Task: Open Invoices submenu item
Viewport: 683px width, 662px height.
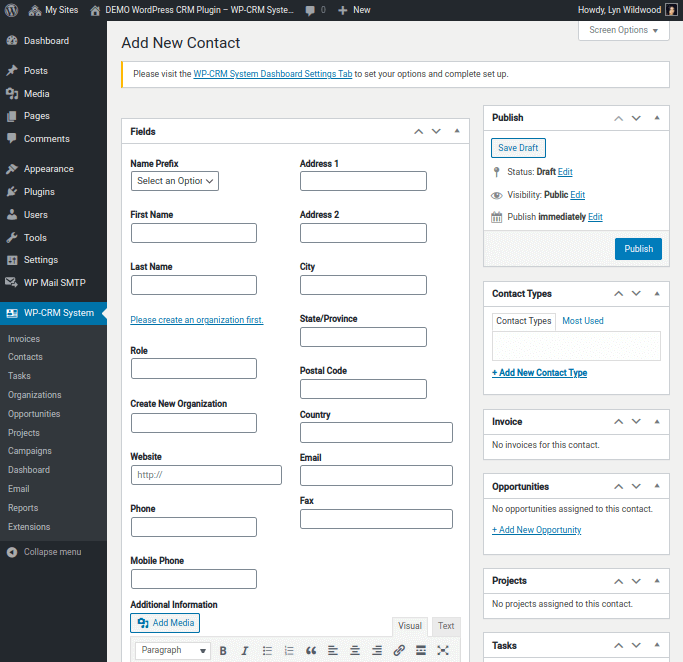Action: pyautogui.click(x=24, y=339)
